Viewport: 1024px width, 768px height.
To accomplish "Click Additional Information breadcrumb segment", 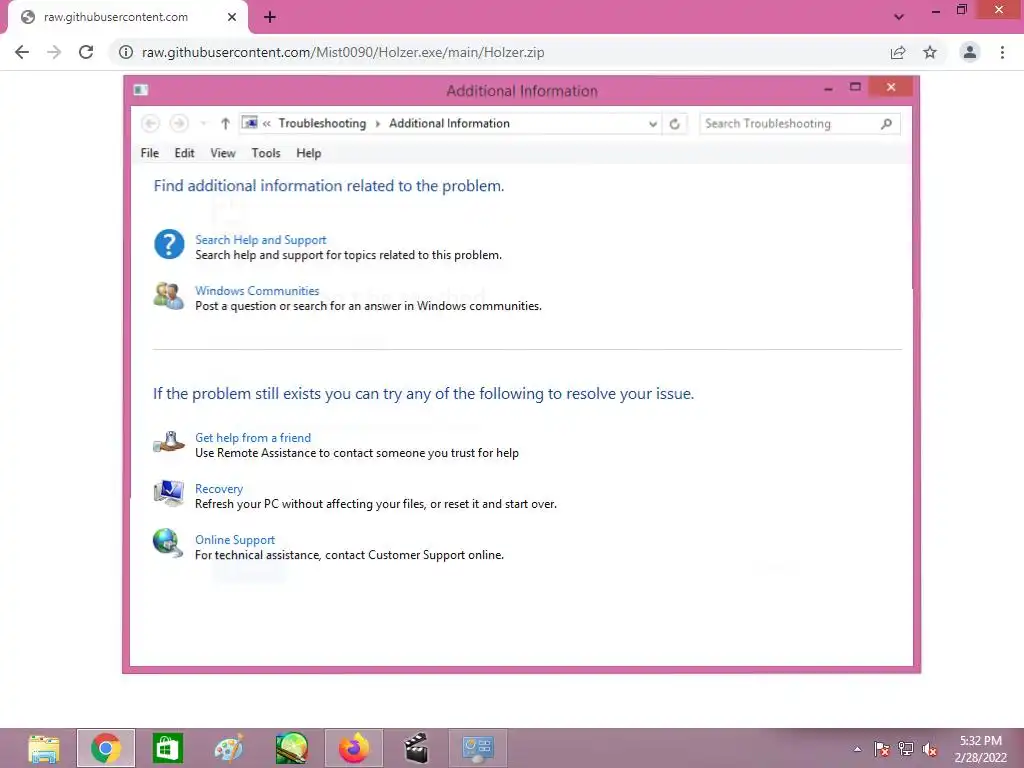I will click(449, 123).
